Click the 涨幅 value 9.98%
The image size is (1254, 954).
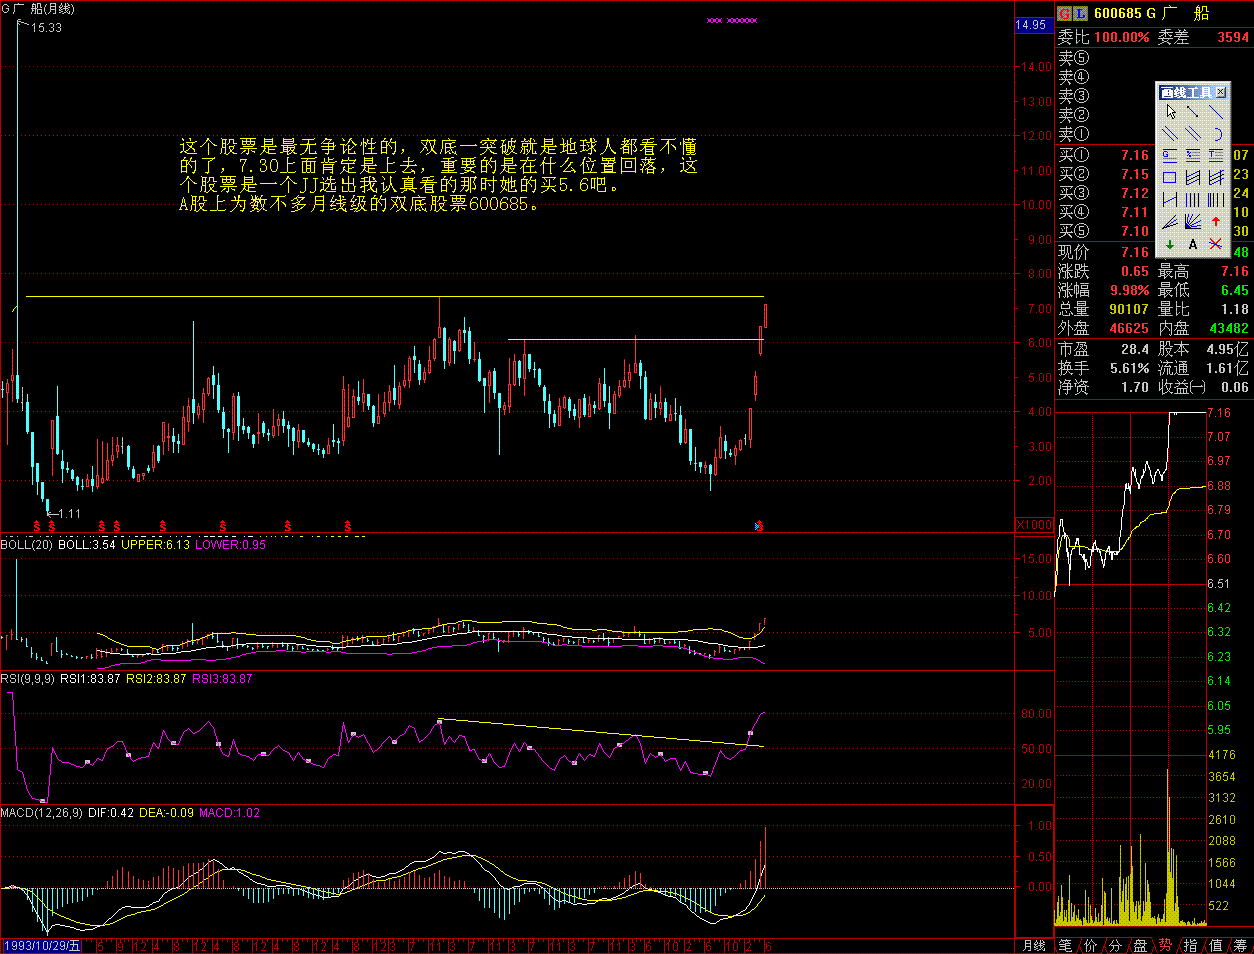click(x=1130, y=290)
